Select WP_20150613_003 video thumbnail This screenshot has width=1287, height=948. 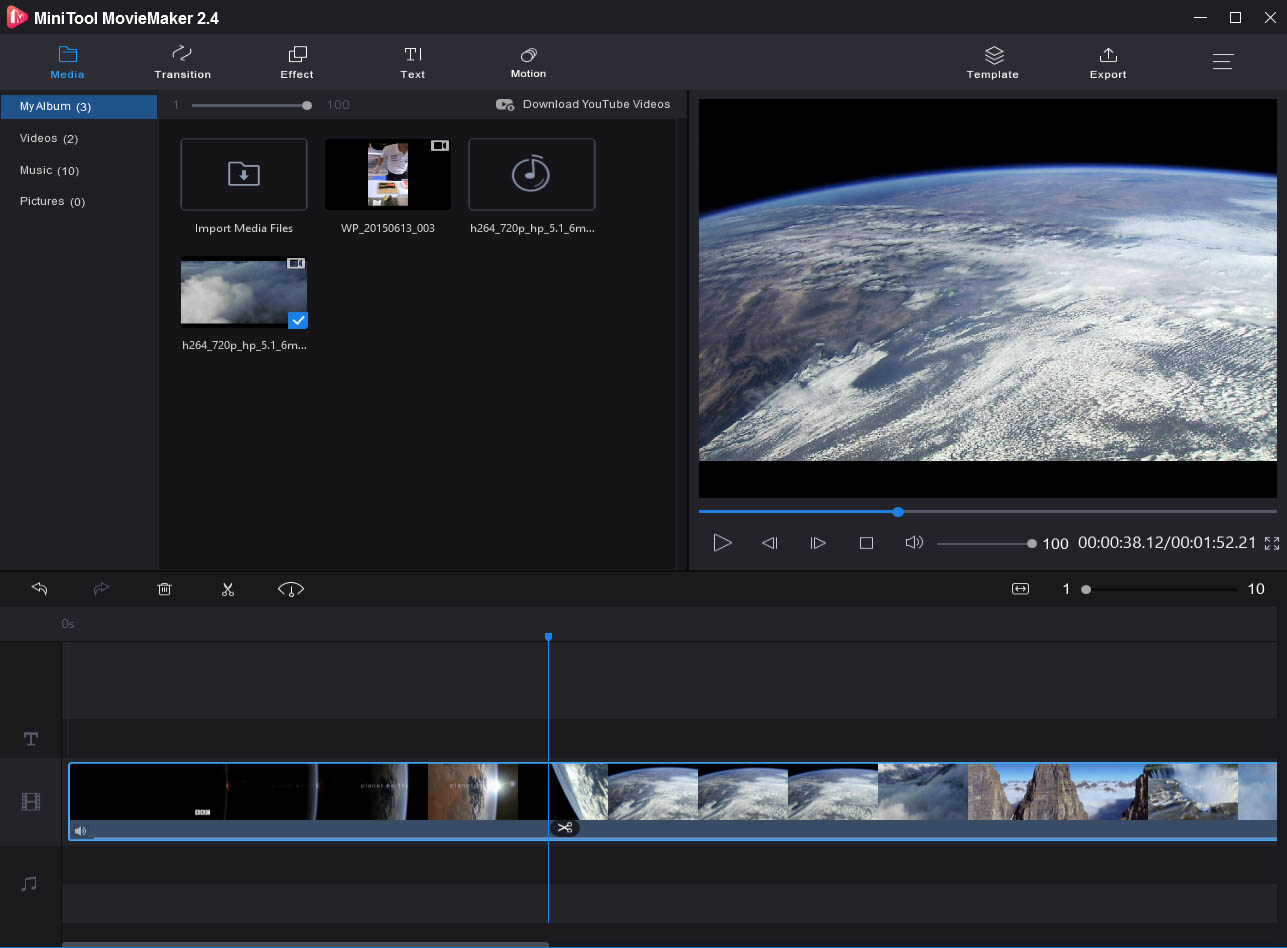point(388,174)
